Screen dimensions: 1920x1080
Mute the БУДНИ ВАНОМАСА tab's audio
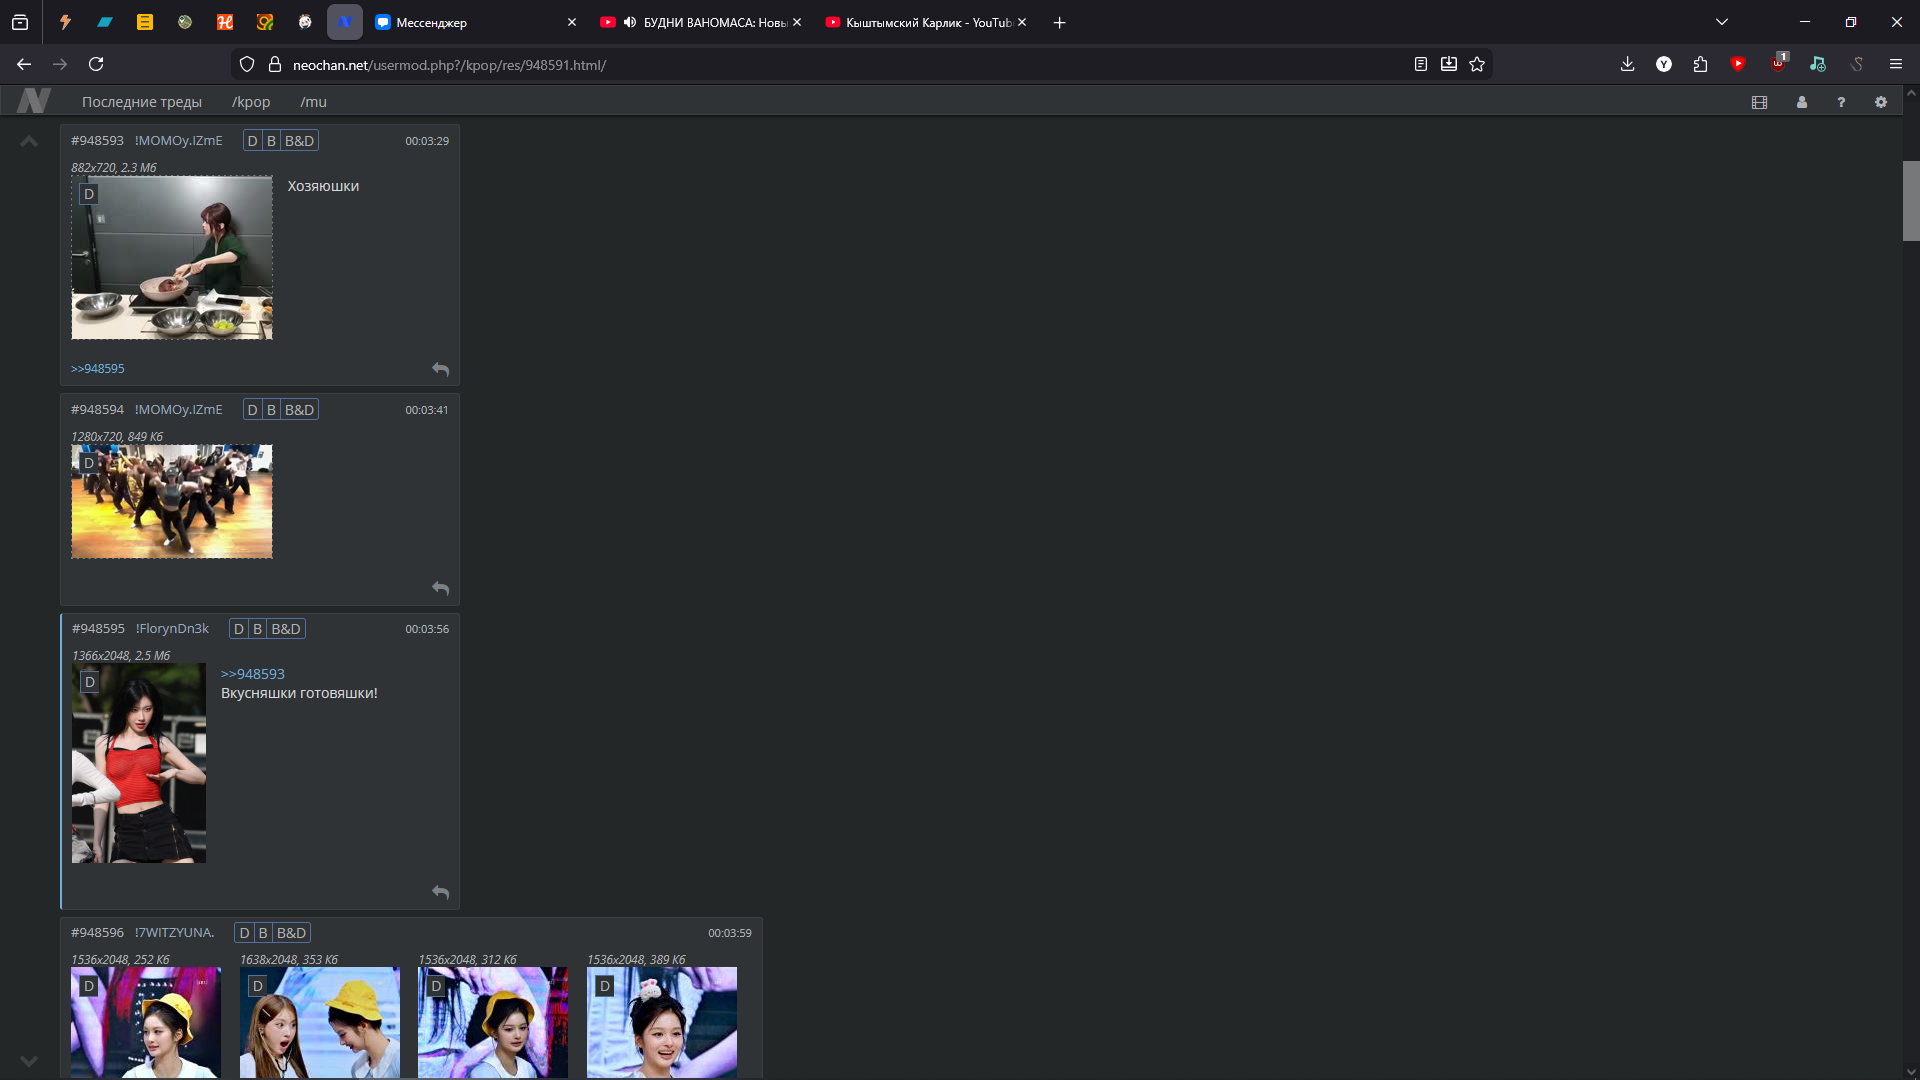pos(630,22)
